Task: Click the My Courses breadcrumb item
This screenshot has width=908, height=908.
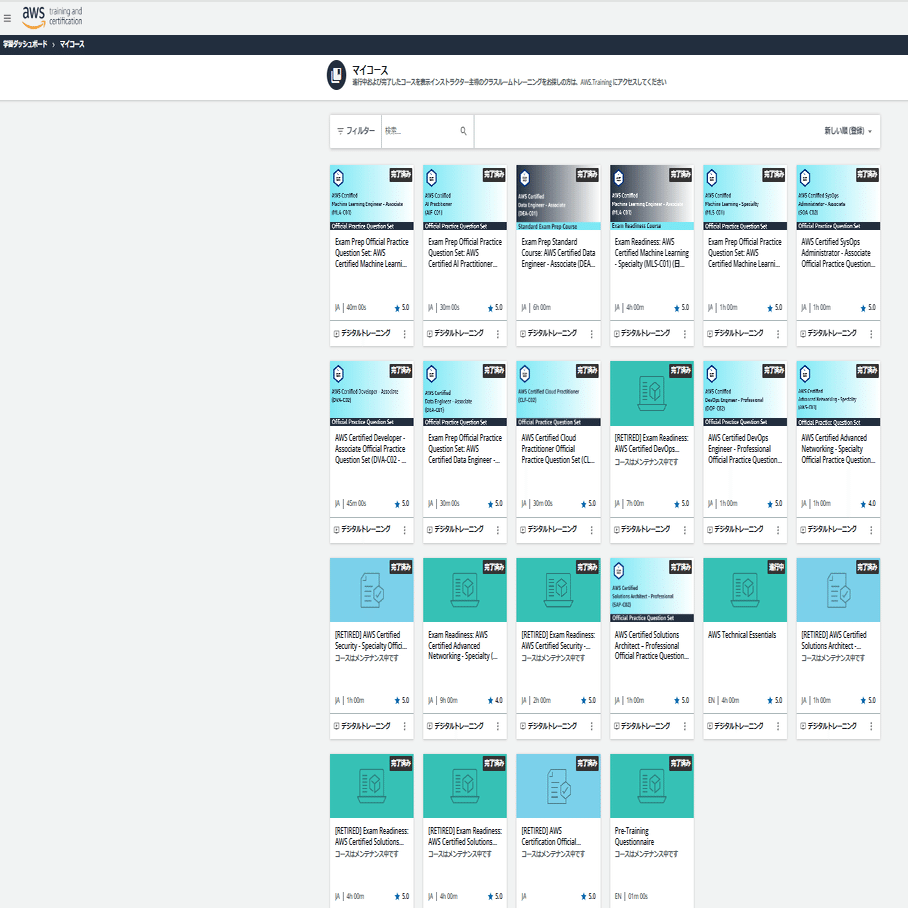Action: click(72, 44)
